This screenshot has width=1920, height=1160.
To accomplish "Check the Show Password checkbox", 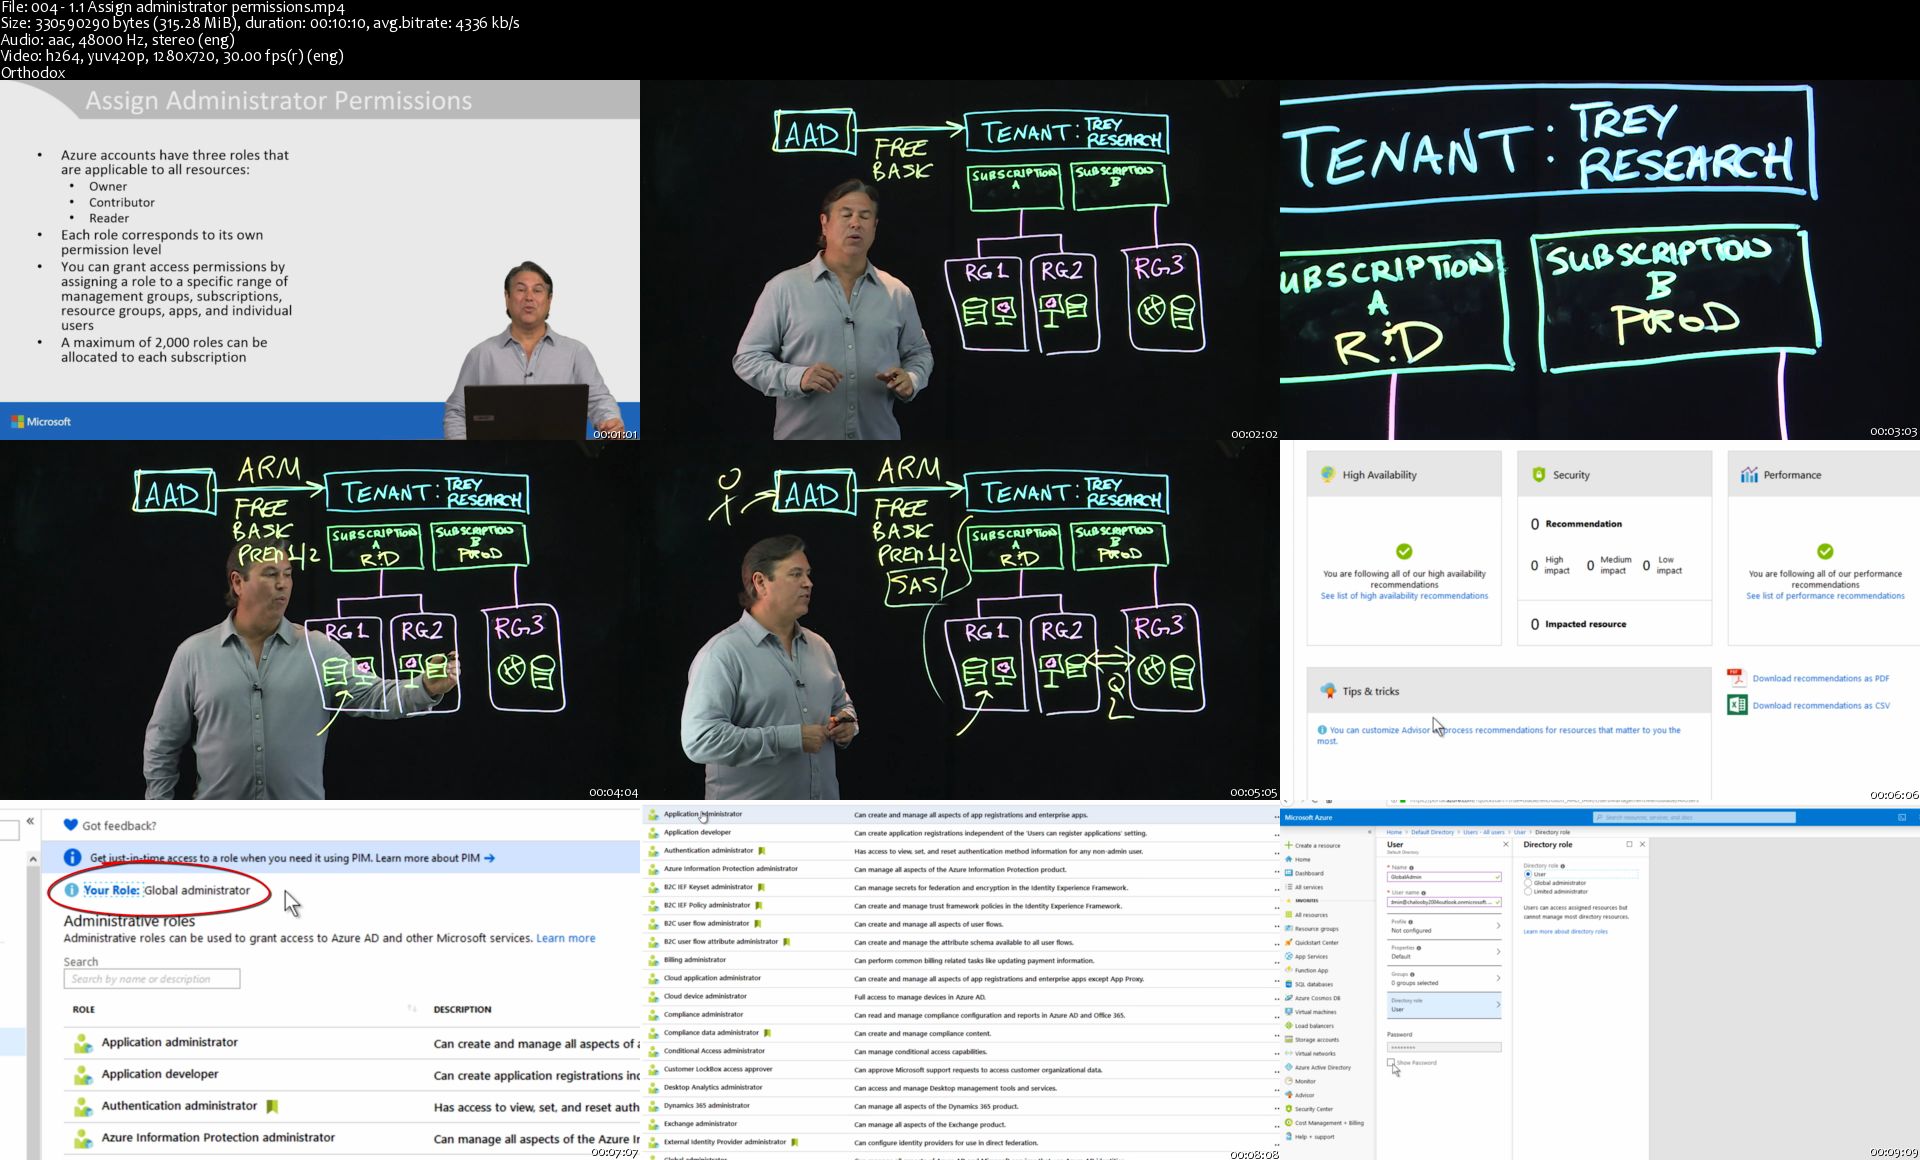I will pos(1391,1063).
